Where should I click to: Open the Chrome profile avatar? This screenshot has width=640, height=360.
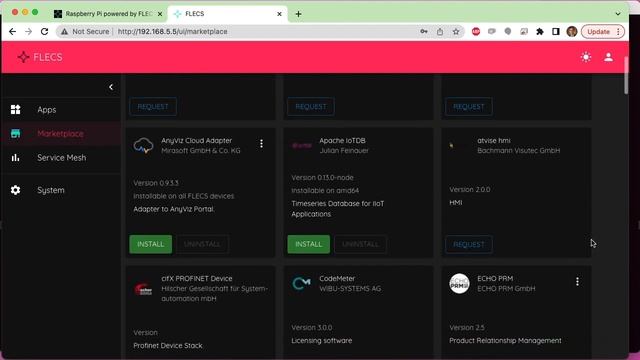point(572,31)
